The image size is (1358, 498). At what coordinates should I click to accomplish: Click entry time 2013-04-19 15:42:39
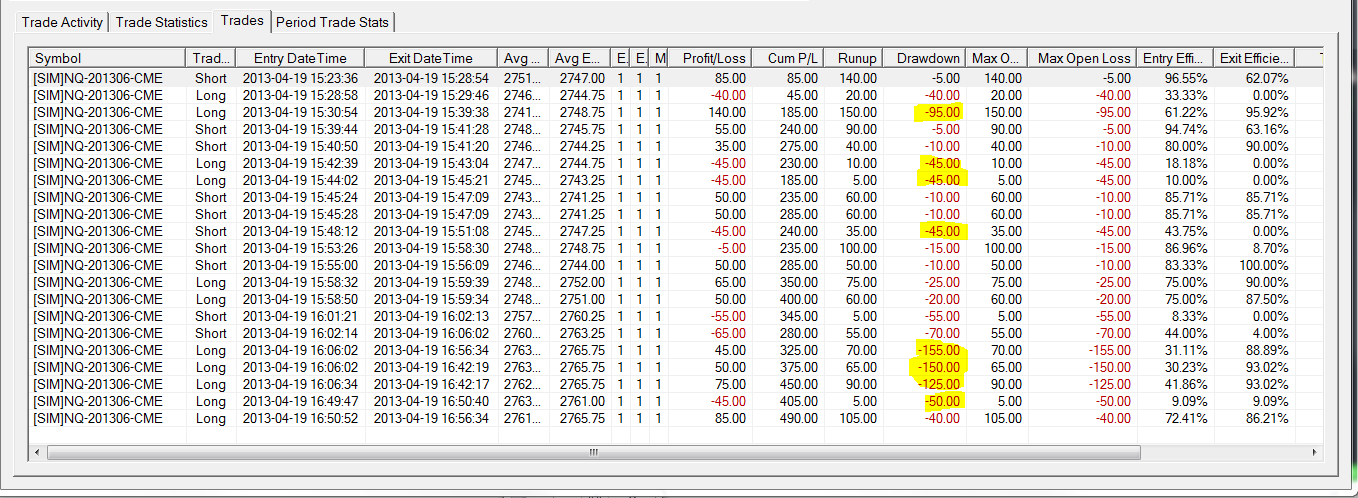(x=300, y=163)
